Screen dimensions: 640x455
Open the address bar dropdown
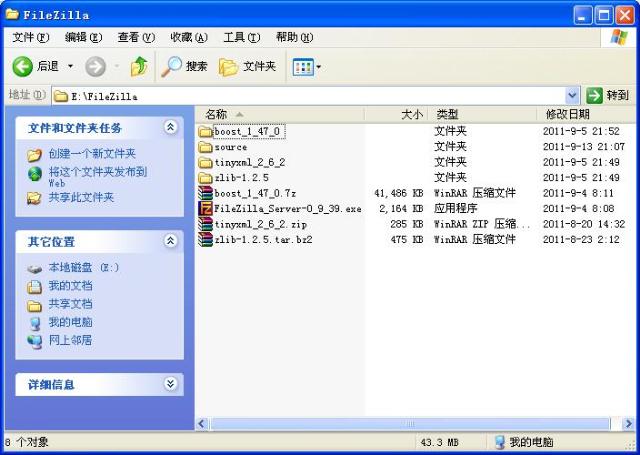572,95
